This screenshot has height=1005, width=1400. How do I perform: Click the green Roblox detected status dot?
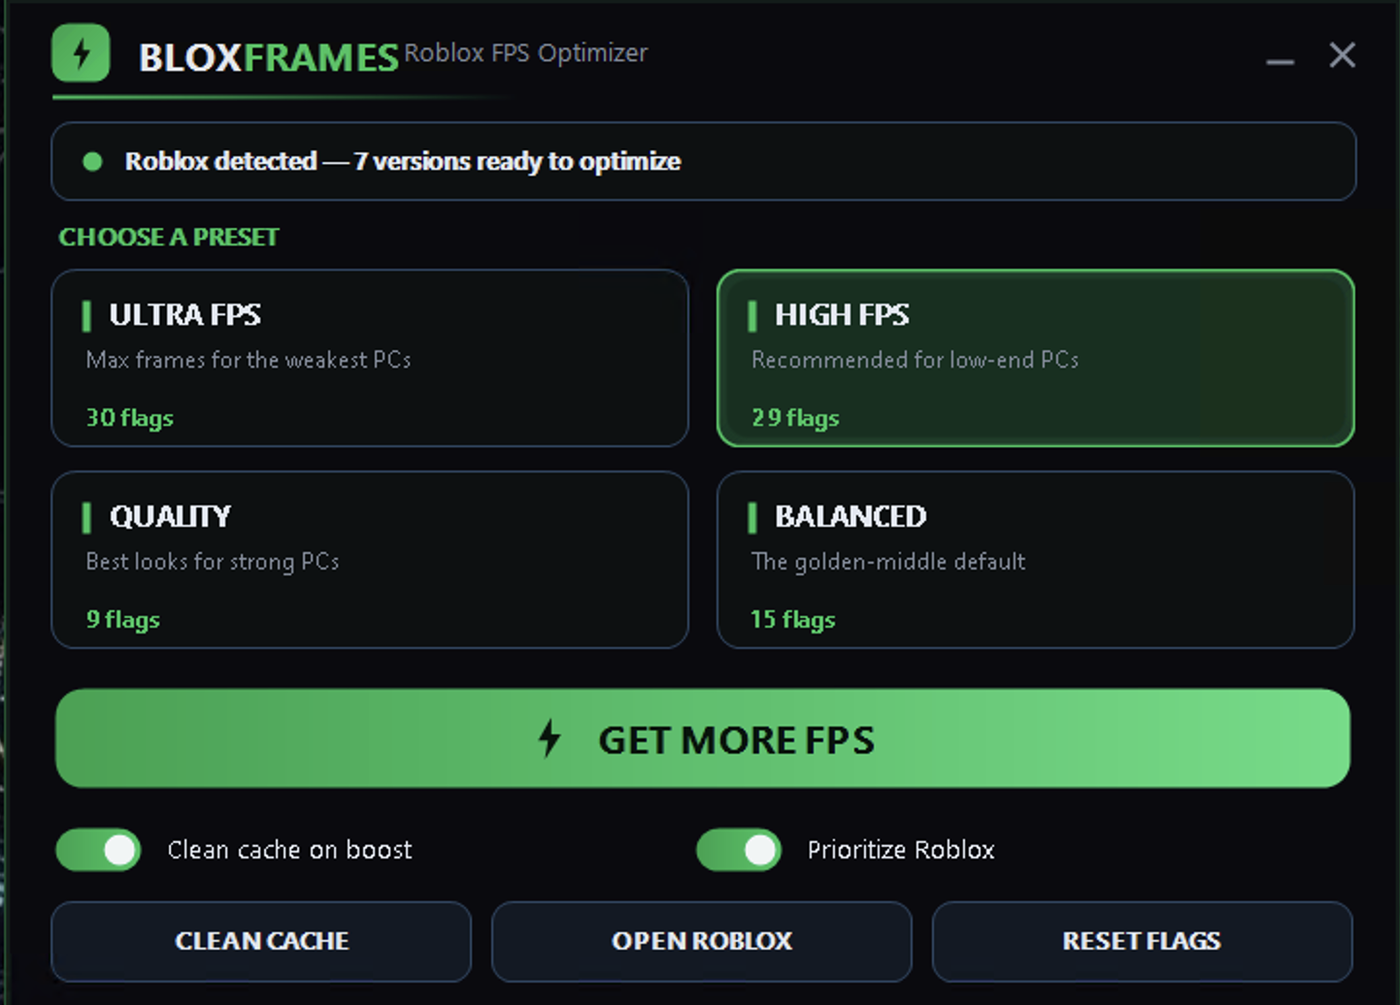pos(93,161)
